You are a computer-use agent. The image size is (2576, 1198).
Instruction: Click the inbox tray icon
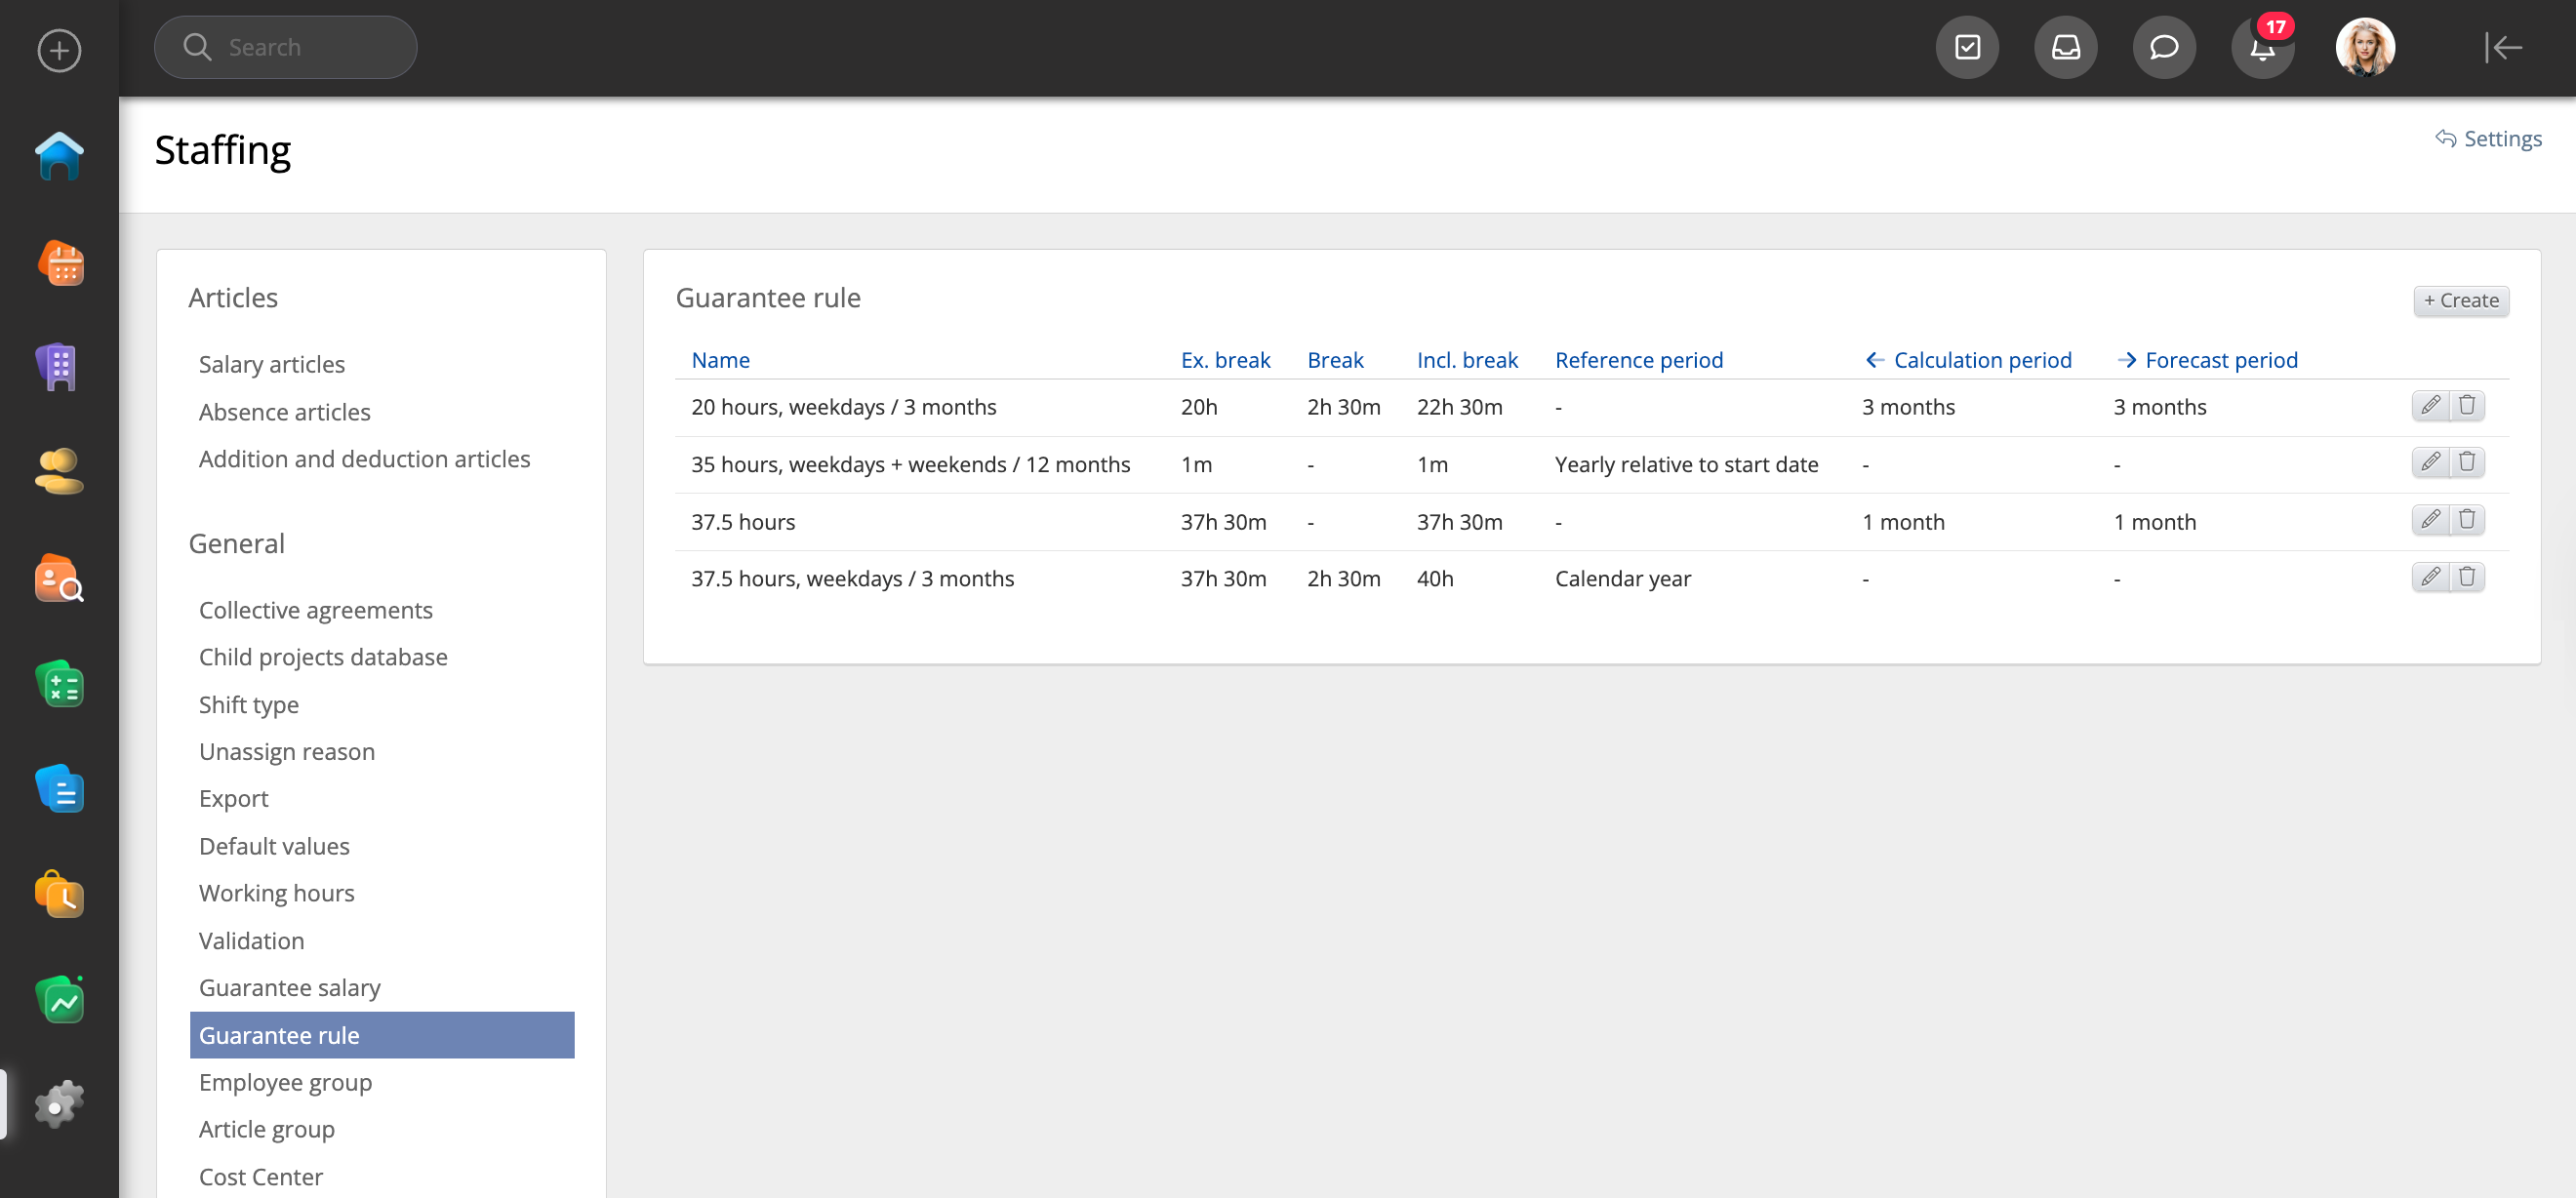(2065, 48)
